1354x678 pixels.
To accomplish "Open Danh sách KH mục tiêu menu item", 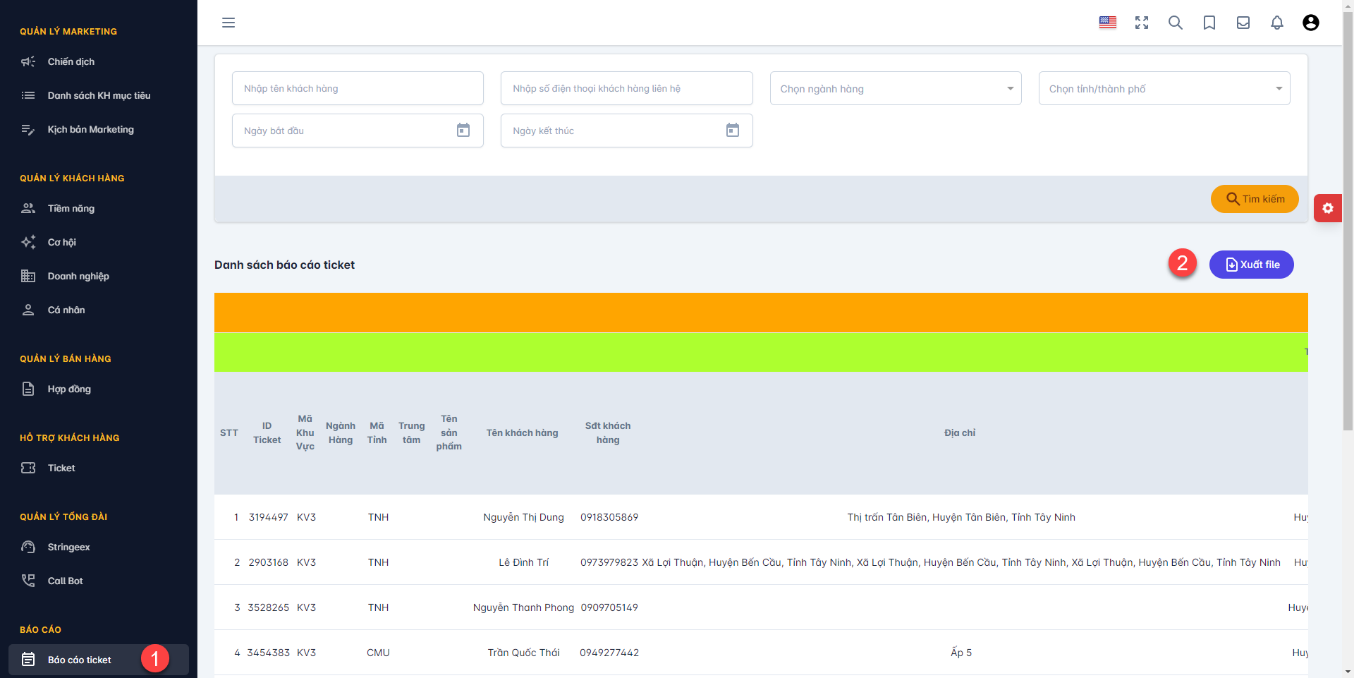I will tap(98, 96).
